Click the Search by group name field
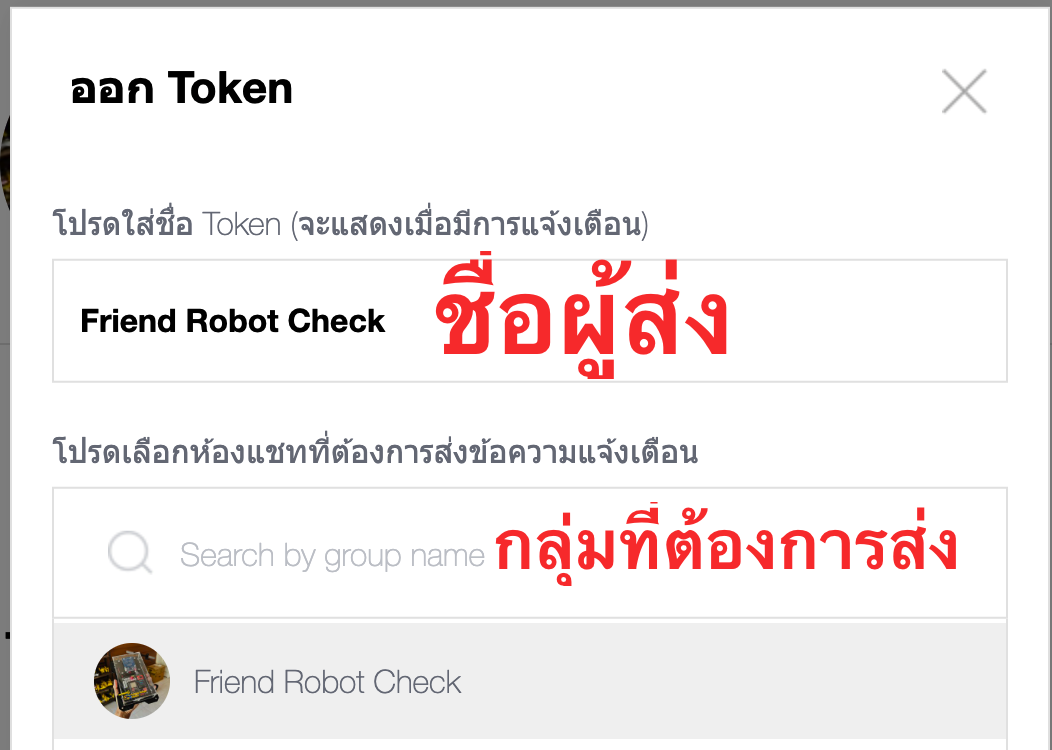 click(x=530, y=553)
